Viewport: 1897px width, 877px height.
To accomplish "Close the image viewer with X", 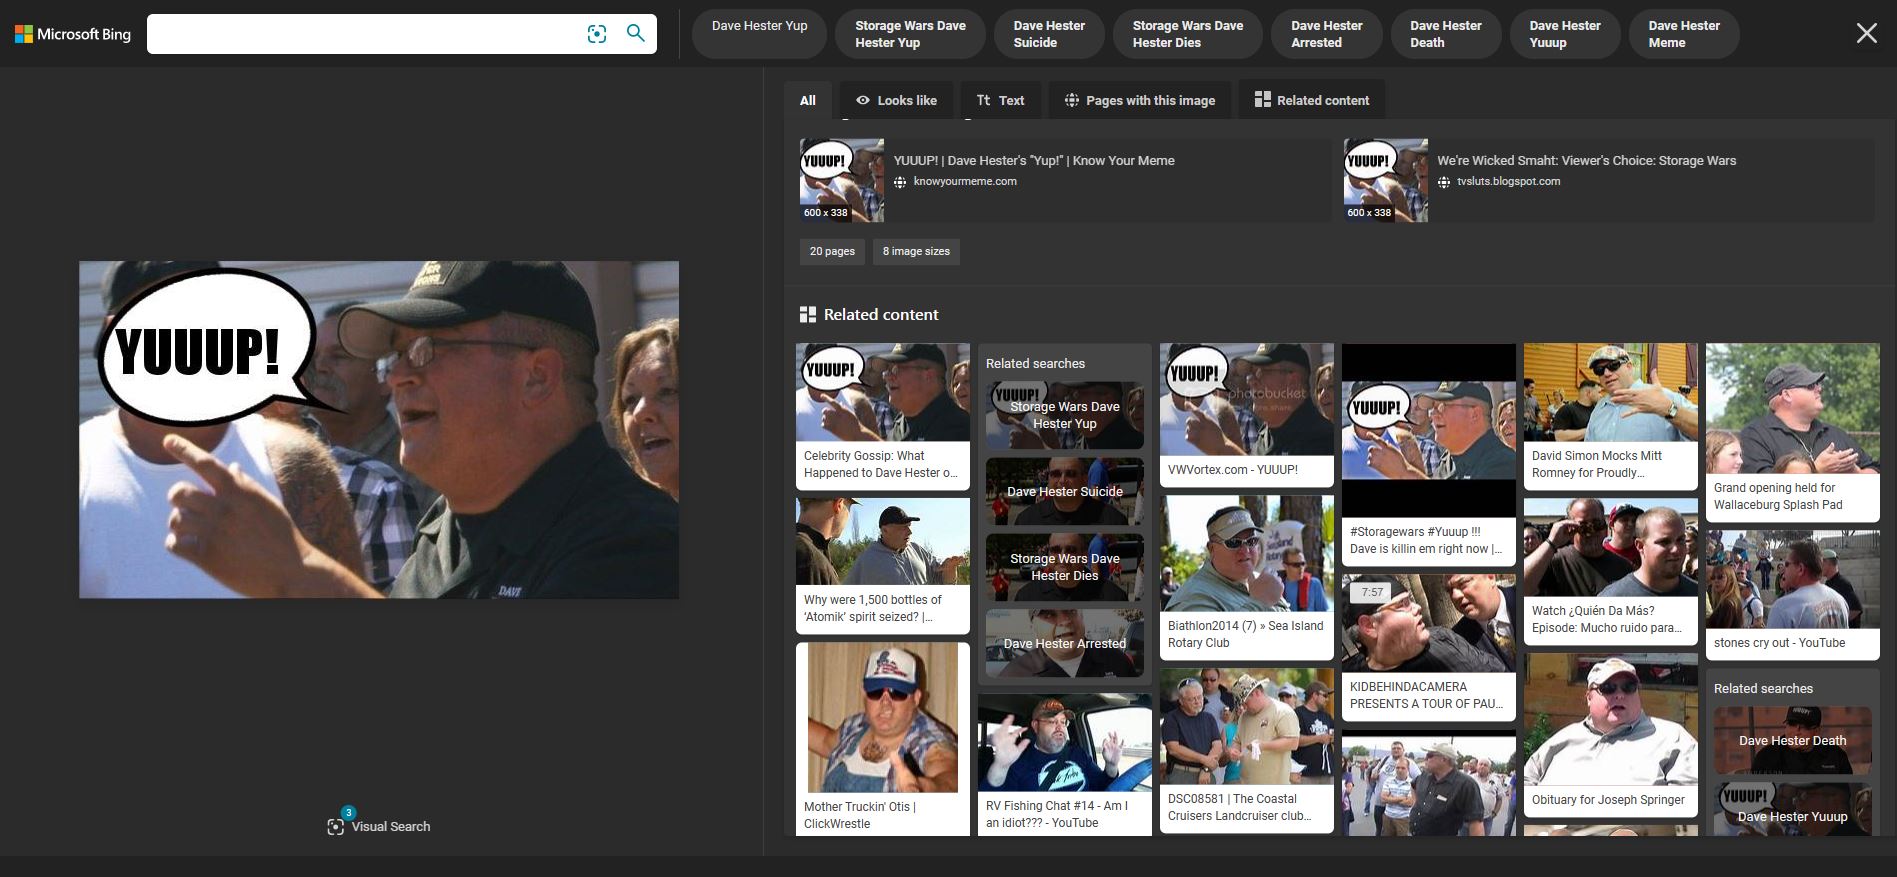I will [1866, 34].
